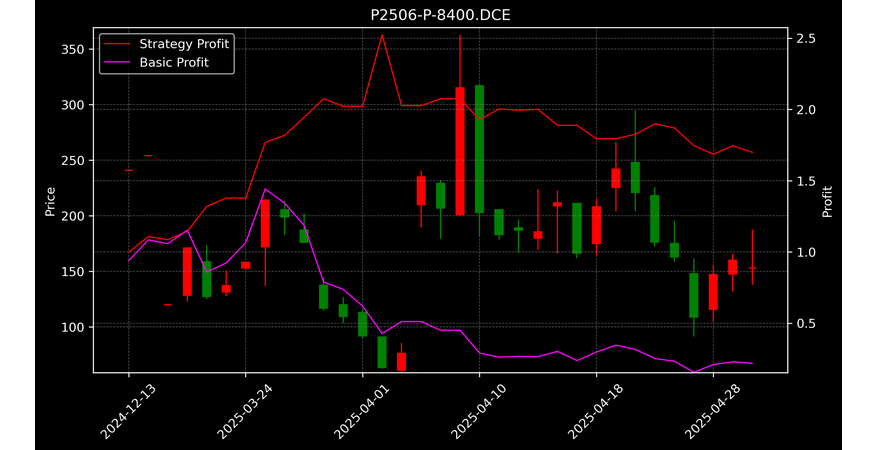This screenshot has width=878, height=450.
Task: Click the Strategy Profit peak near 2025-04-01
Action: click(382, 35)
